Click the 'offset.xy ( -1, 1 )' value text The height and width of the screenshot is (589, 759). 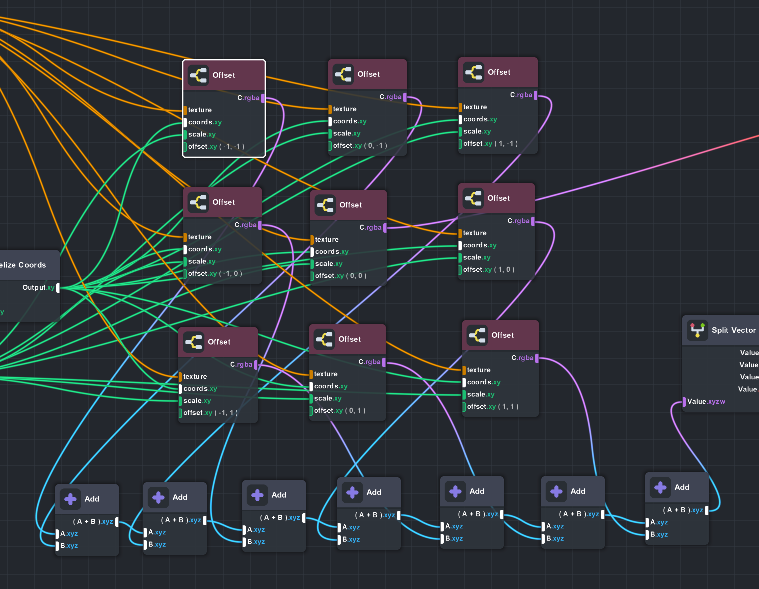tap(210, 413)
